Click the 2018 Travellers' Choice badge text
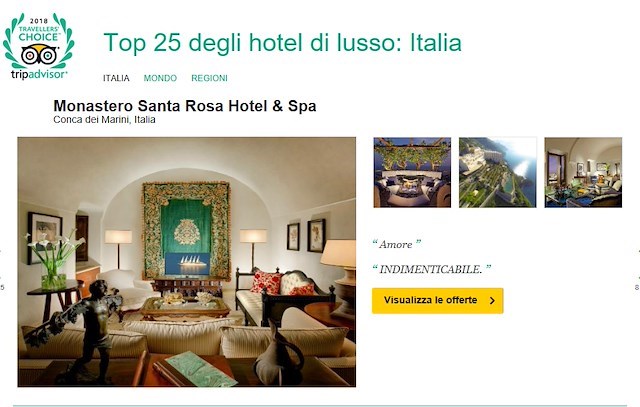640x407 pixels. pyautogui.click(x=39, y=29)
